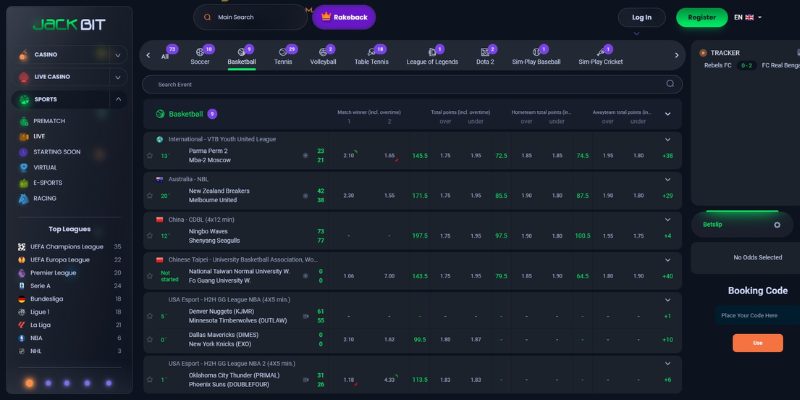
Task: Open the EN language dropdown
Action: tap(747, 17)
